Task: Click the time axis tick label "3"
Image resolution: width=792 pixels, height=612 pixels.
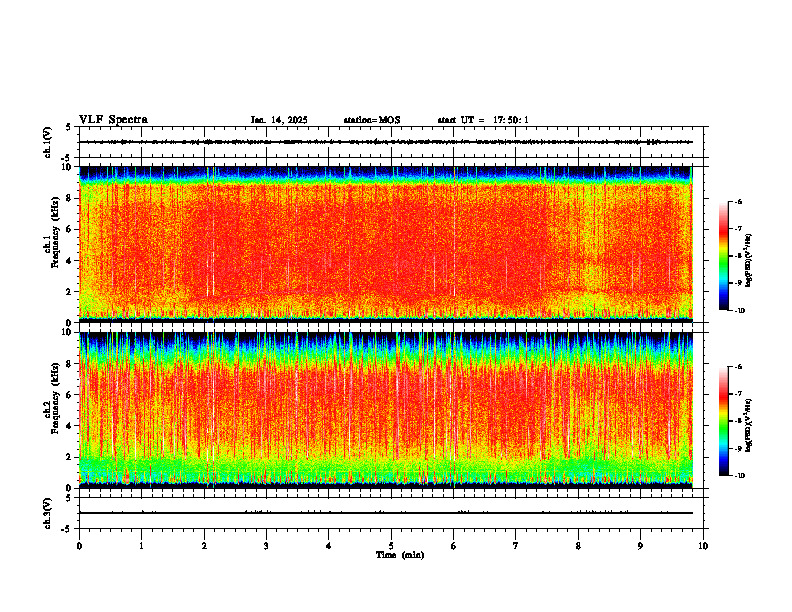Action: tap(266, 546)
